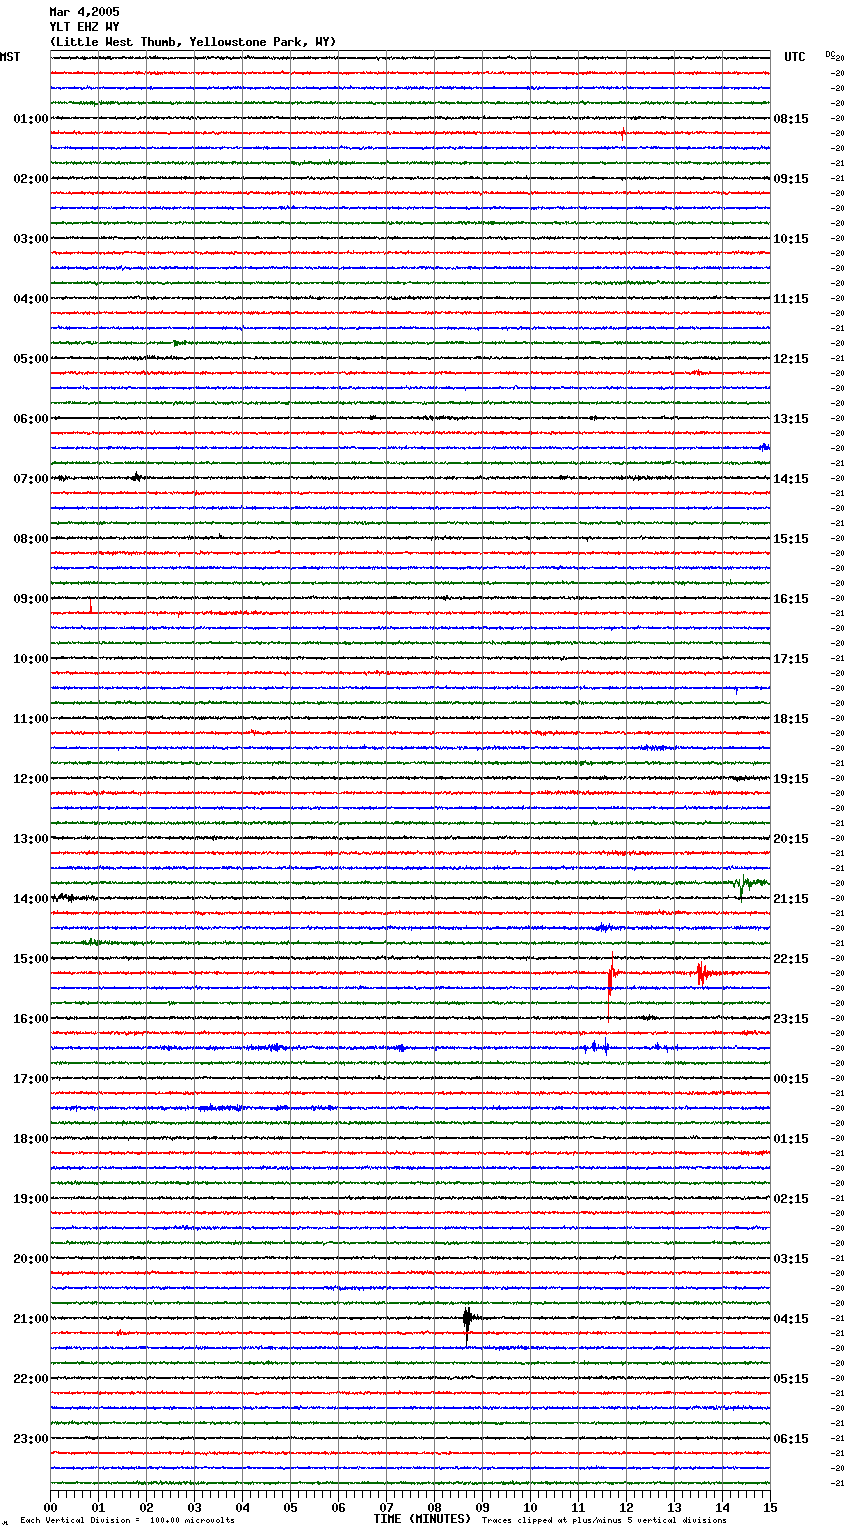Click the TIME (MINUTES) axis title
The width and height of the screenshot is (850, 1534).
[x=422, y=1519]
